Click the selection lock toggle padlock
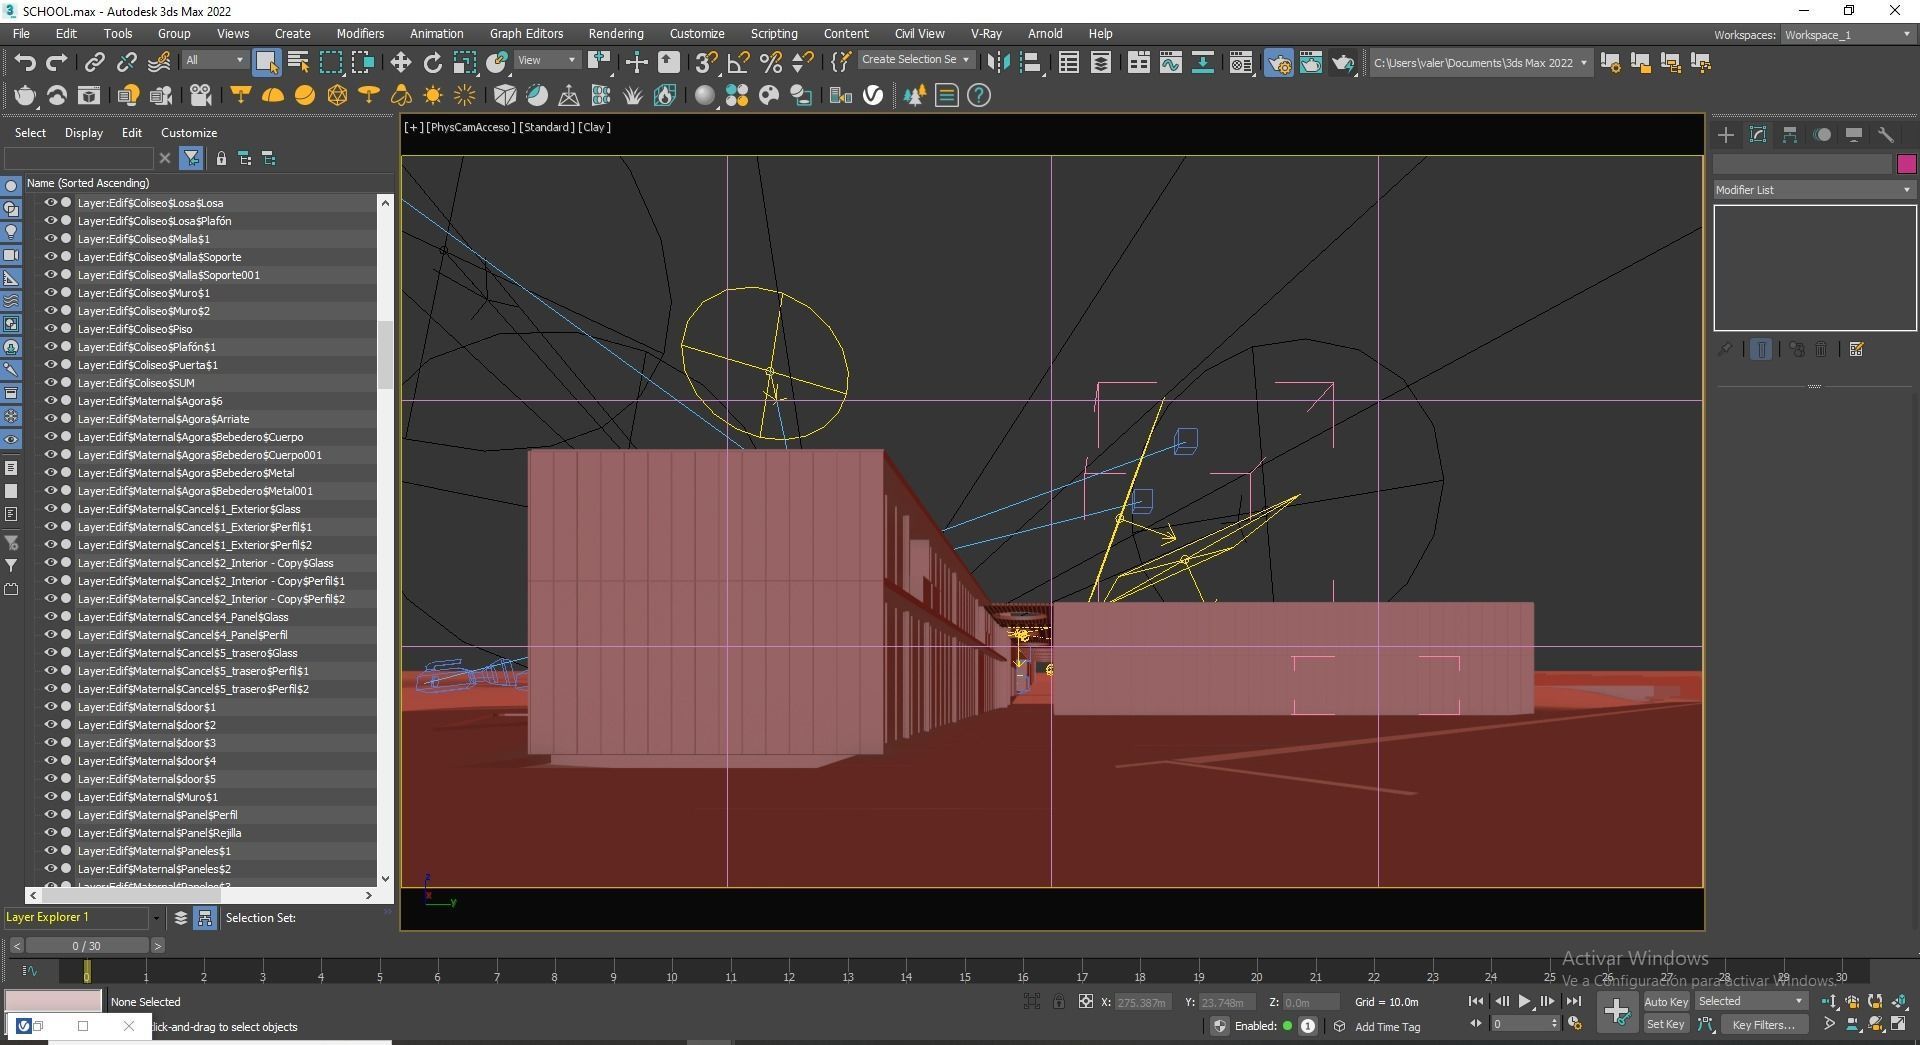This screenshot has width=1920, height=1045. [1059, 1001]
